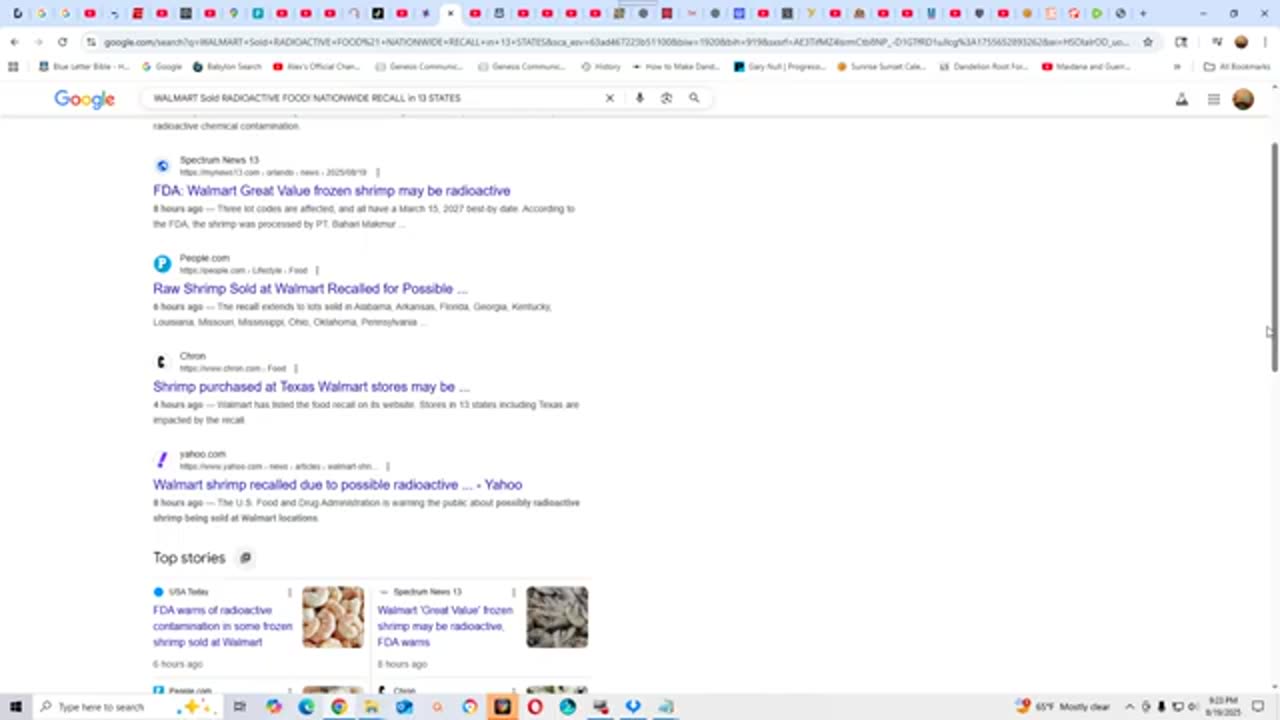The image size is (1280, 720).
Task: Open more options for yahoo.com result
Action: click(388, 466)
